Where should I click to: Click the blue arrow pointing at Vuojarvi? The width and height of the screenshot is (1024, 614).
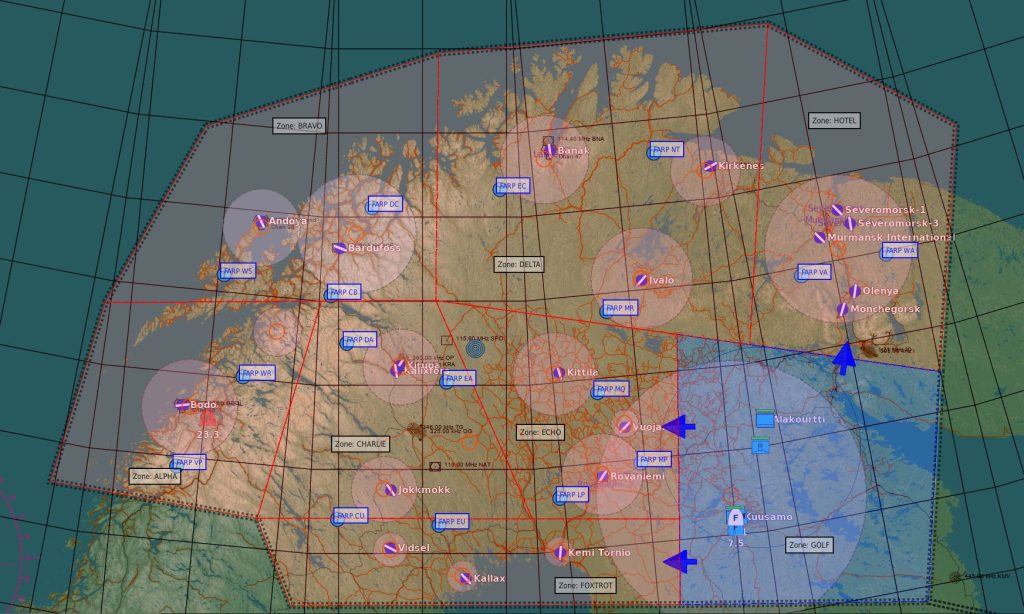point(678,426)
